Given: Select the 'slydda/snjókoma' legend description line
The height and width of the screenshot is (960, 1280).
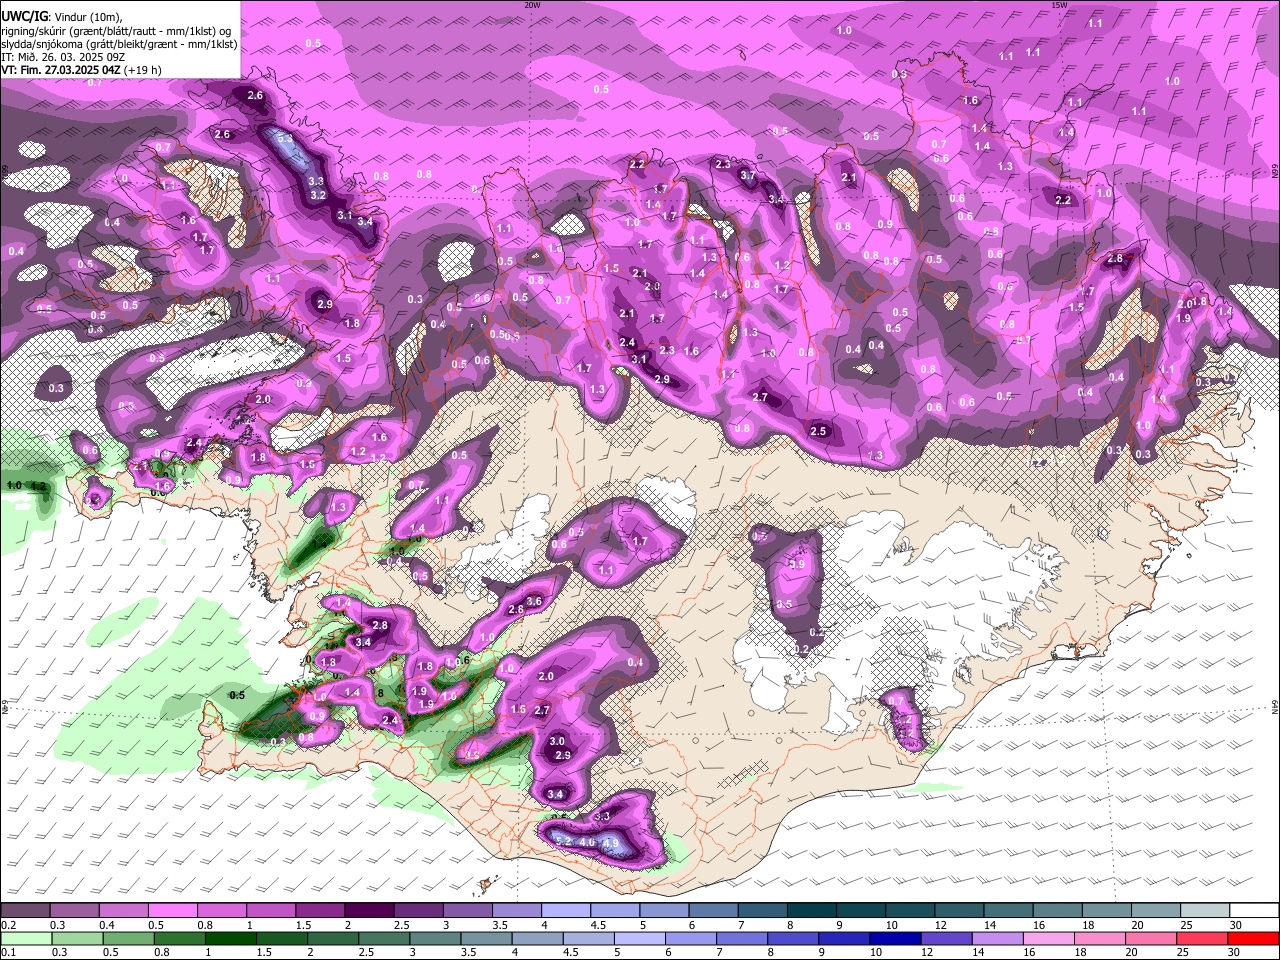Looking at the screenshot, I should pyautogui.click(x=119, y=44).
